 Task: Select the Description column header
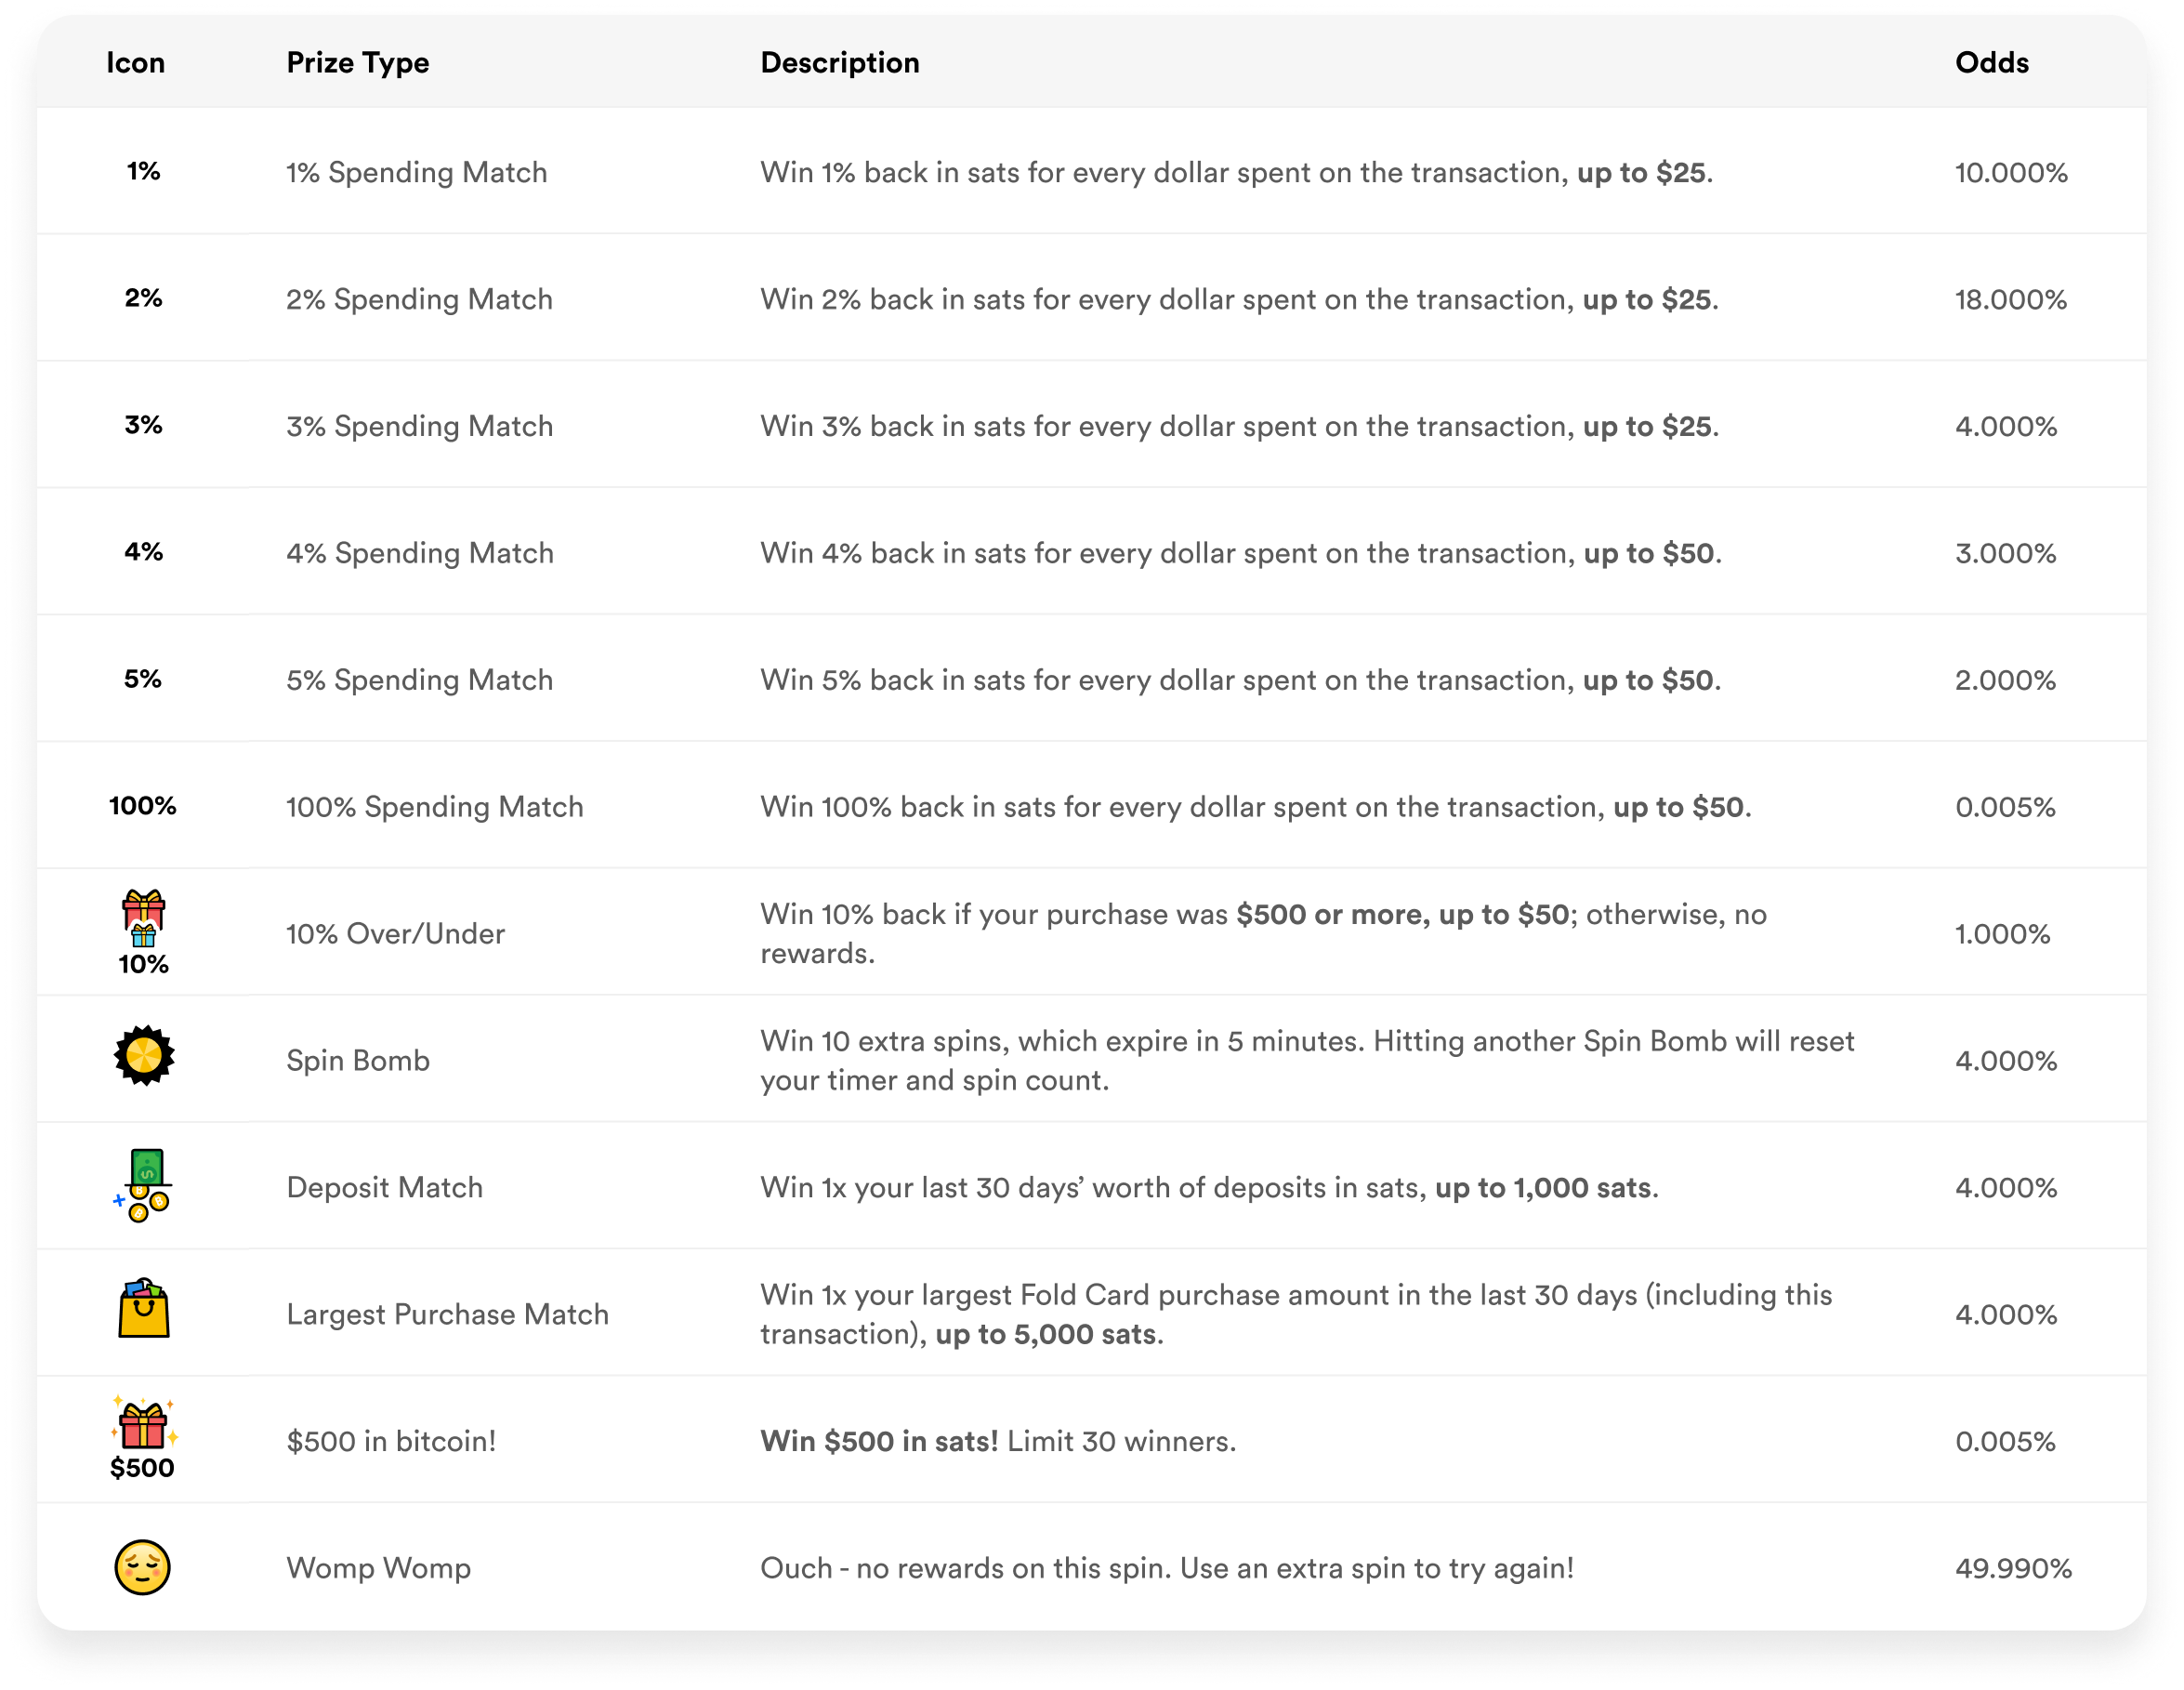pos(839,62)
